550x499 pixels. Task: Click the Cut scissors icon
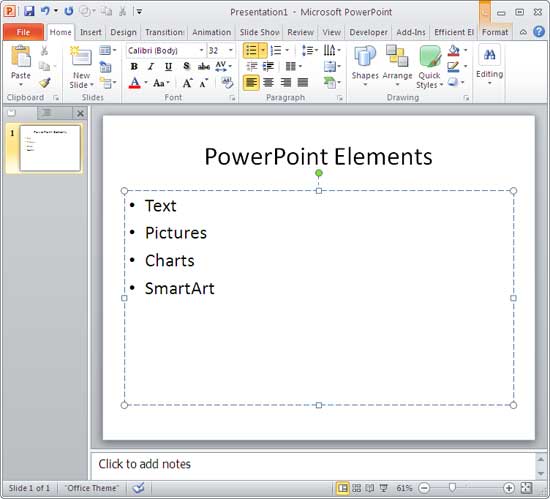coord(44,51)
